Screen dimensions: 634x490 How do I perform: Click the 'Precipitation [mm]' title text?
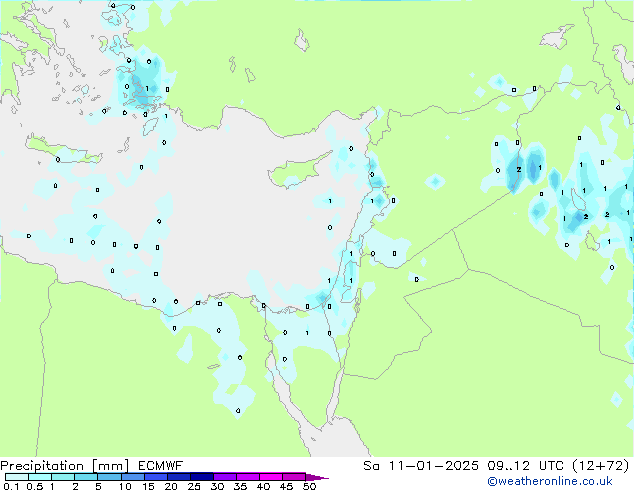[x=64, y=466]
